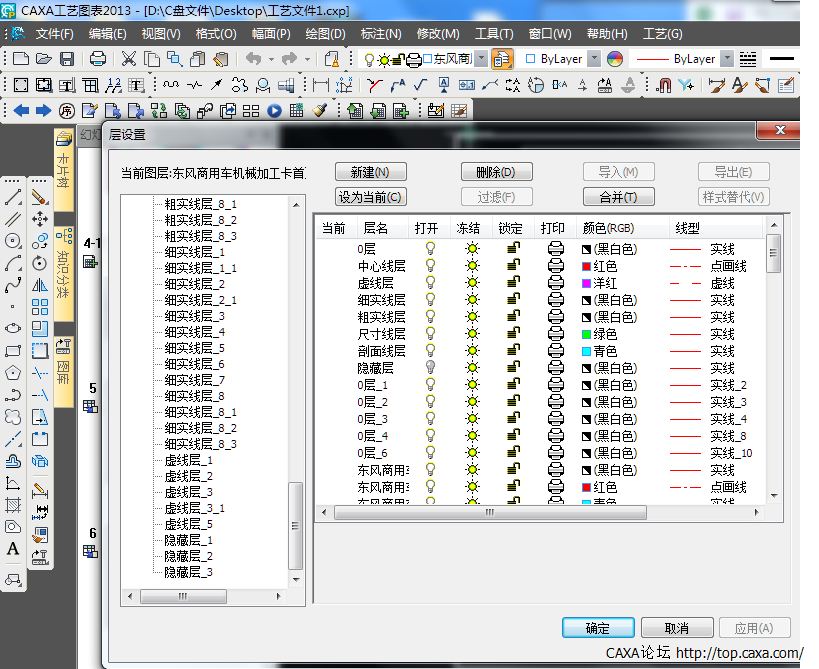Click the 新建(N) button
The height and width of the screenshot is (669, 819).
(370, 172)
